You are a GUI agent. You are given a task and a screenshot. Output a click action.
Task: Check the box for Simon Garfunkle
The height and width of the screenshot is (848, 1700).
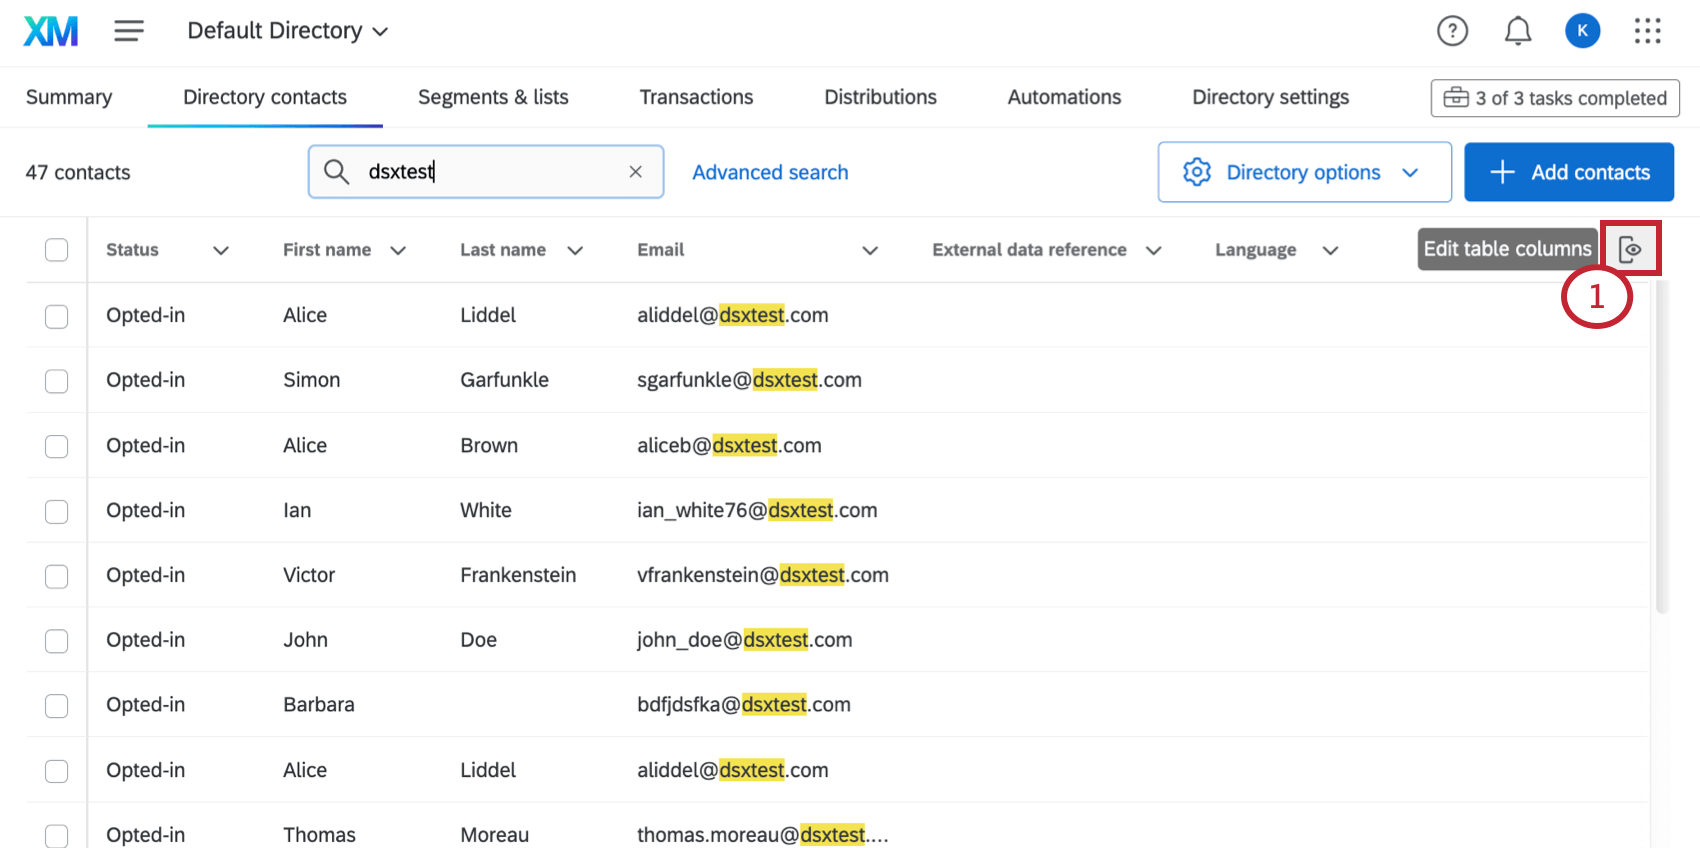[57, 381]
